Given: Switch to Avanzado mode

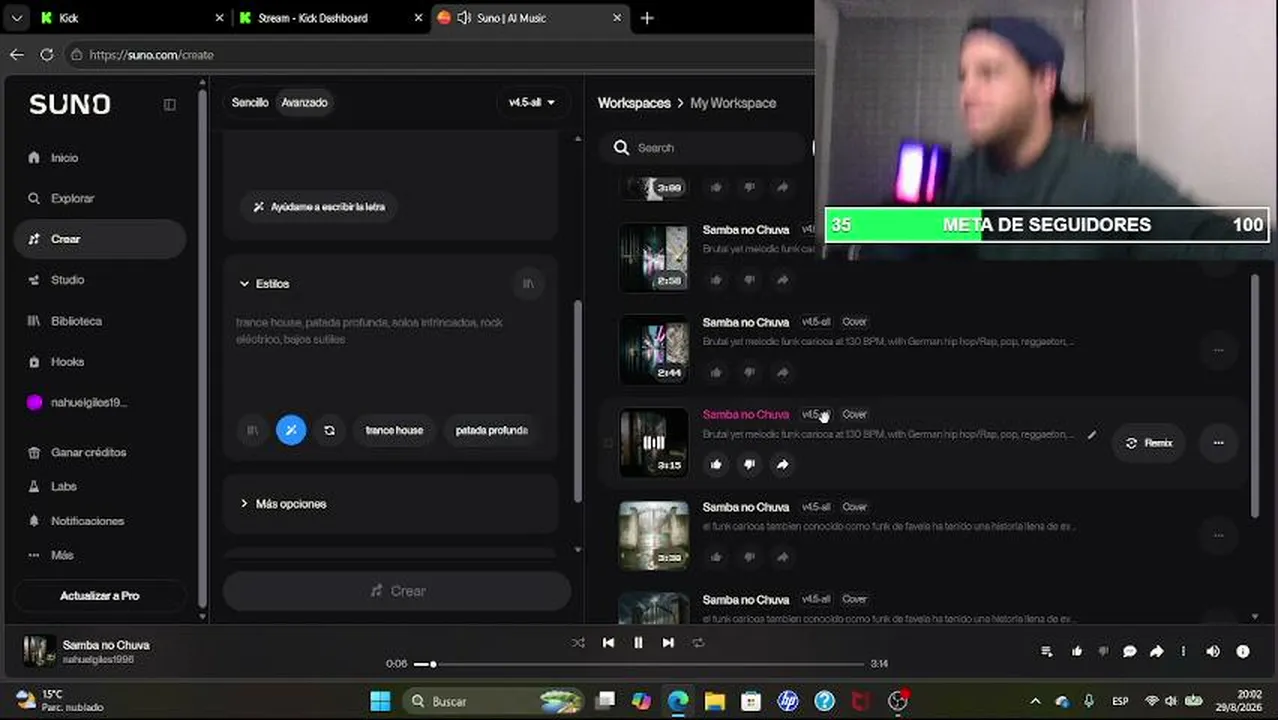Looking at the screenshot, I should (x=304, y=103).
